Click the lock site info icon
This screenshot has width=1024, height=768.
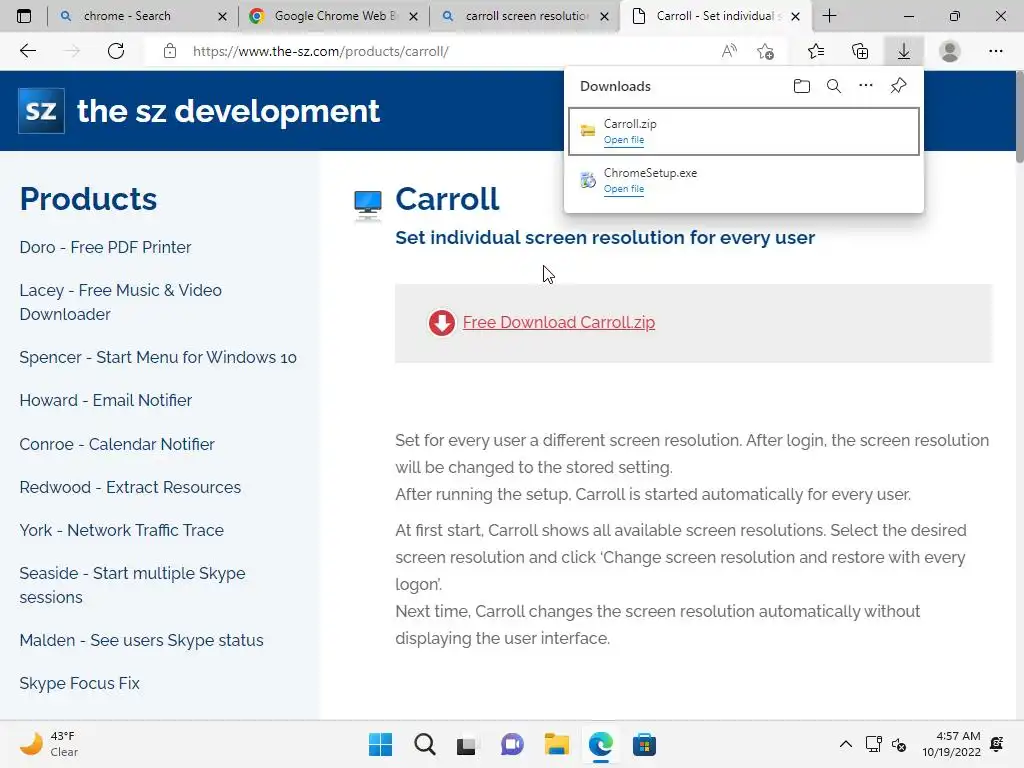(170, 51)
